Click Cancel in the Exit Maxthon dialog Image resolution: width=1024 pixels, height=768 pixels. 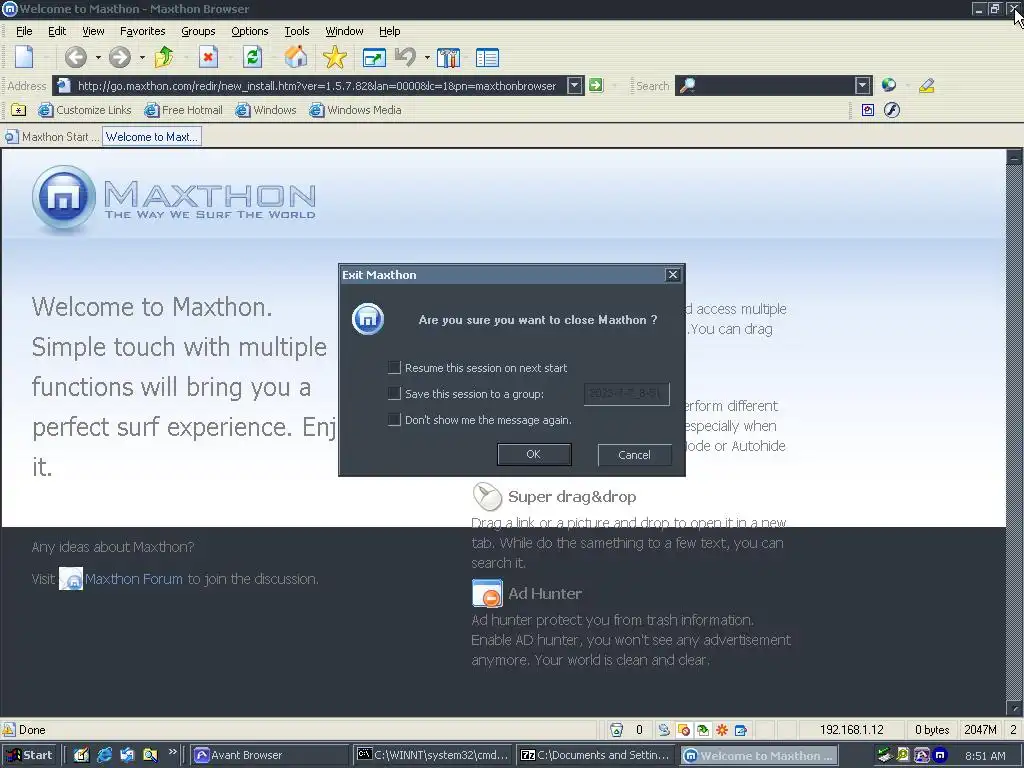[x=634, y=455]
